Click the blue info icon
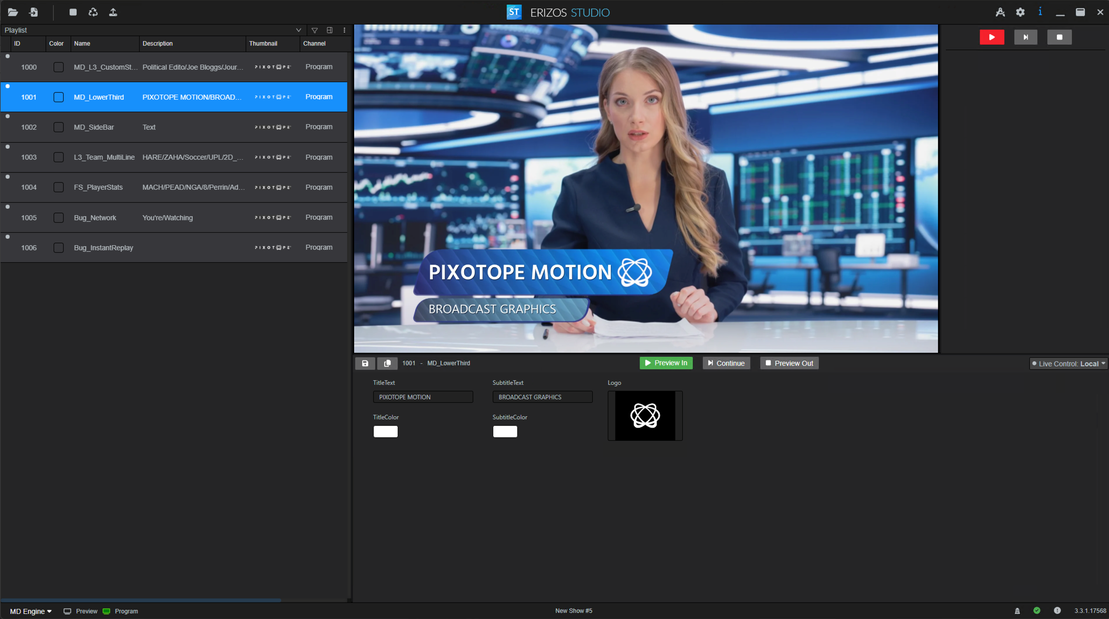1109x619 pixels. [1040, 12]
